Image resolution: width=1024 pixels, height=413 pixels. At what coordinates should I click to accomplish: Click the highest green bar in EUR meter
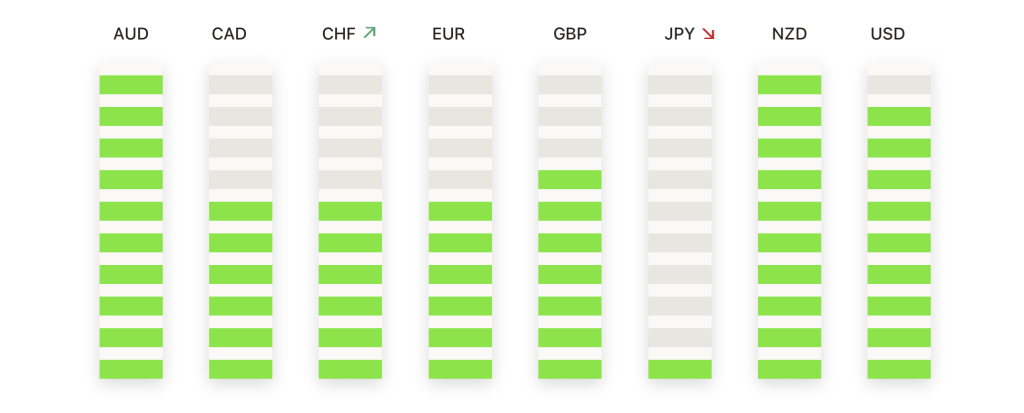pos(460,211)
